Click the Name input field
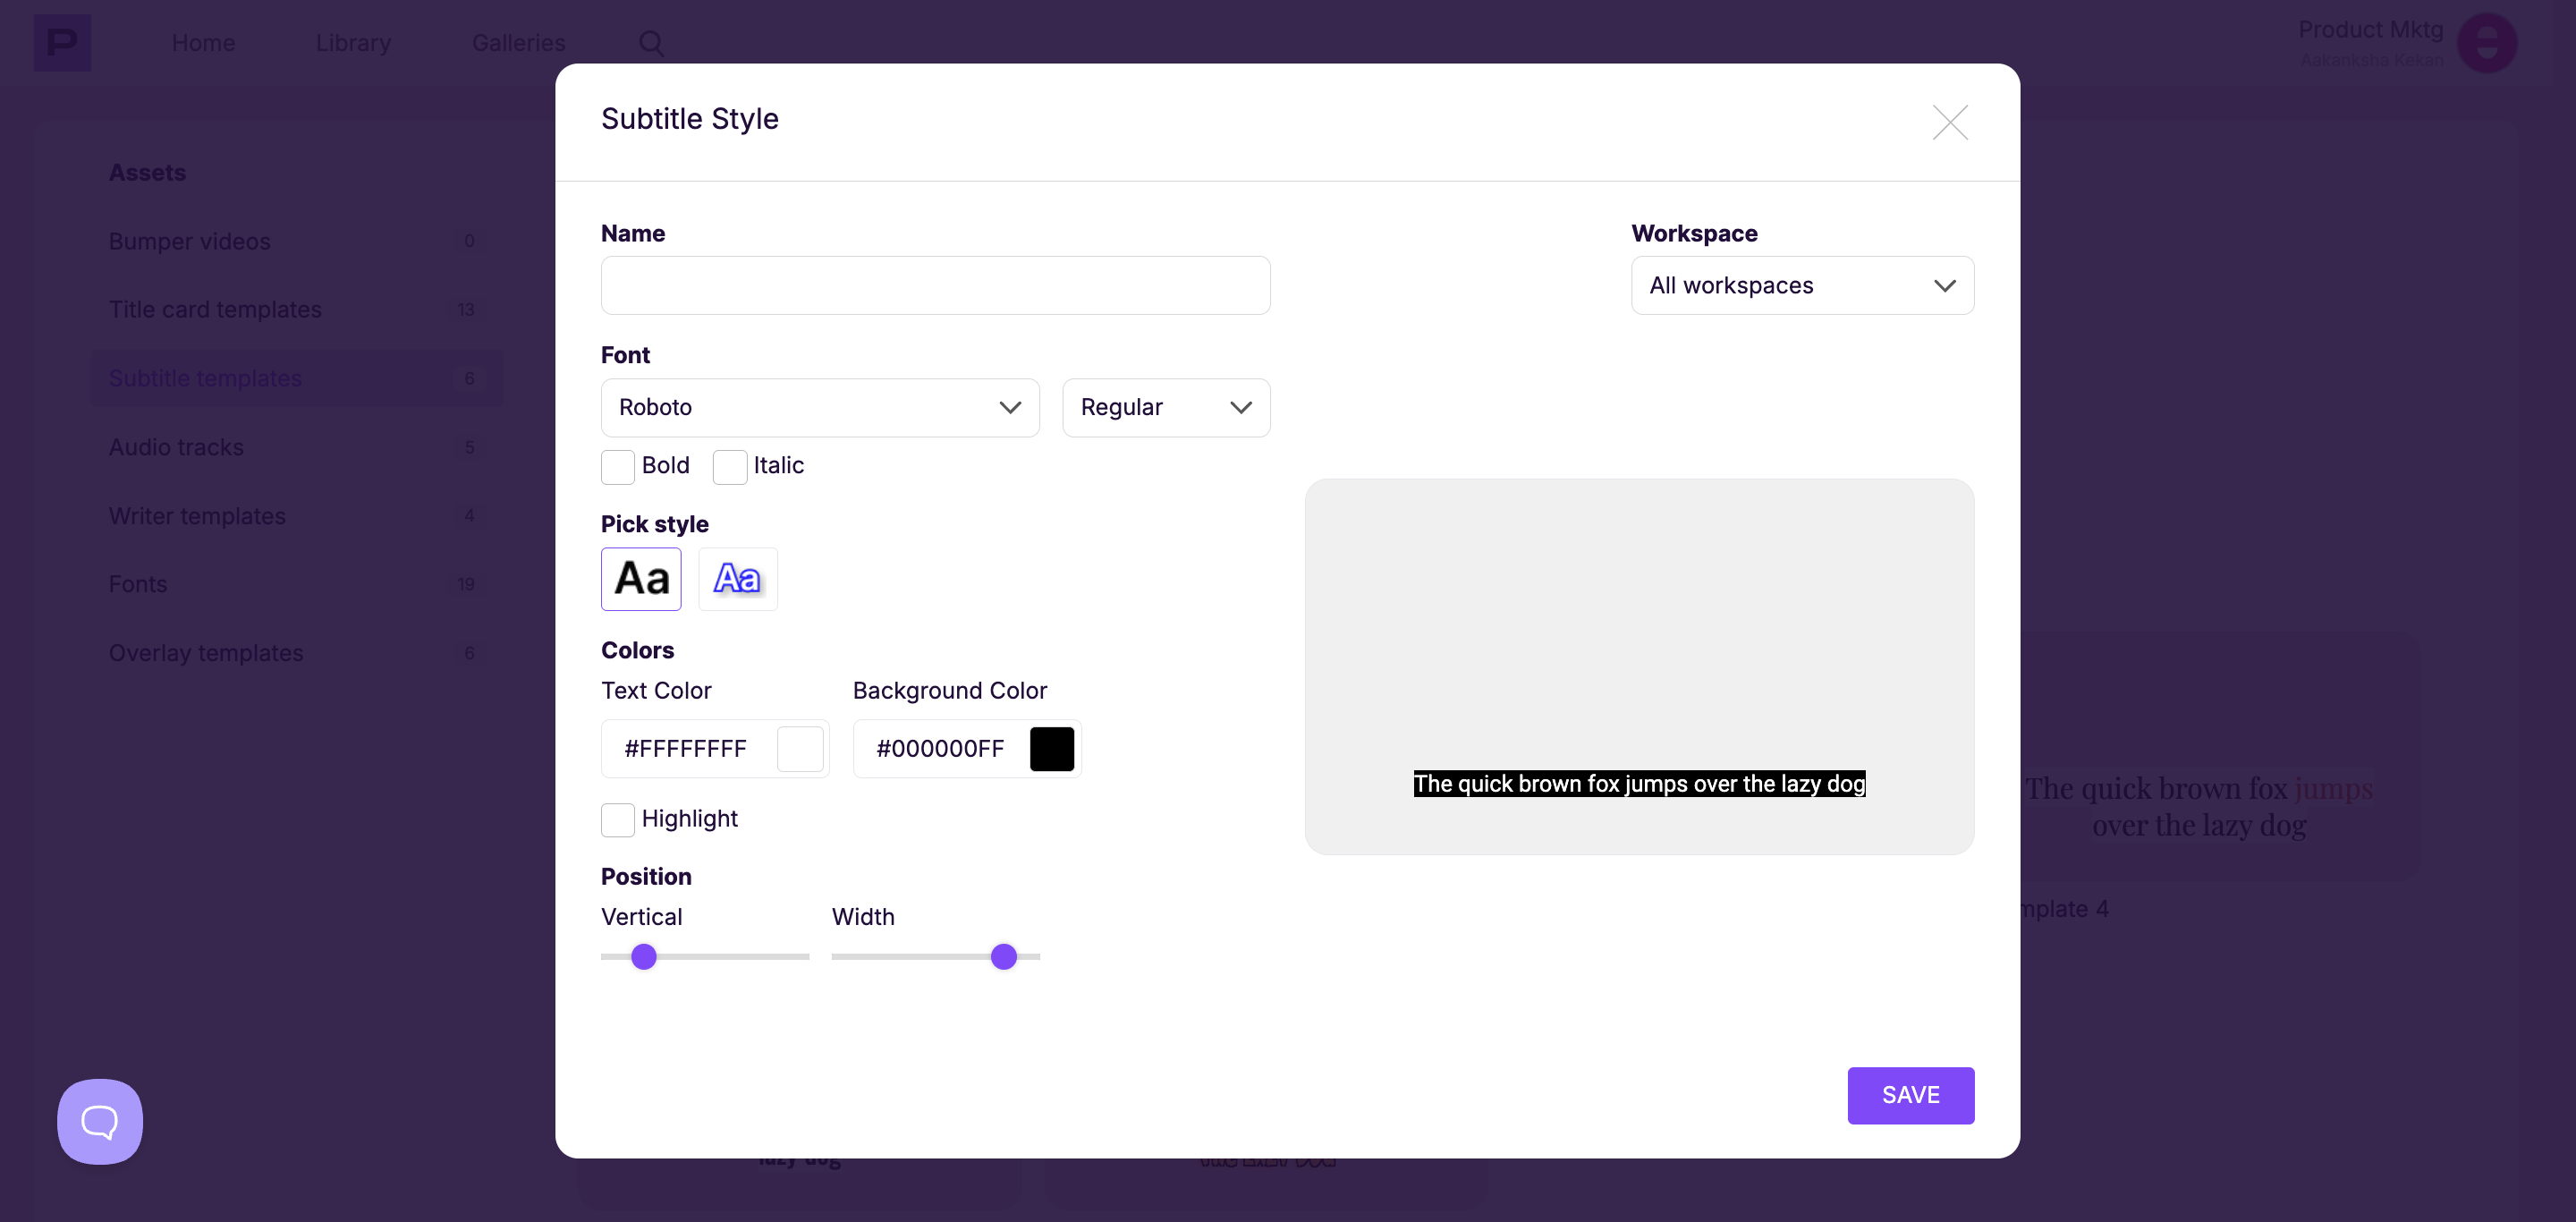This screenshot has height=1222, width=2576. point(935,285)
